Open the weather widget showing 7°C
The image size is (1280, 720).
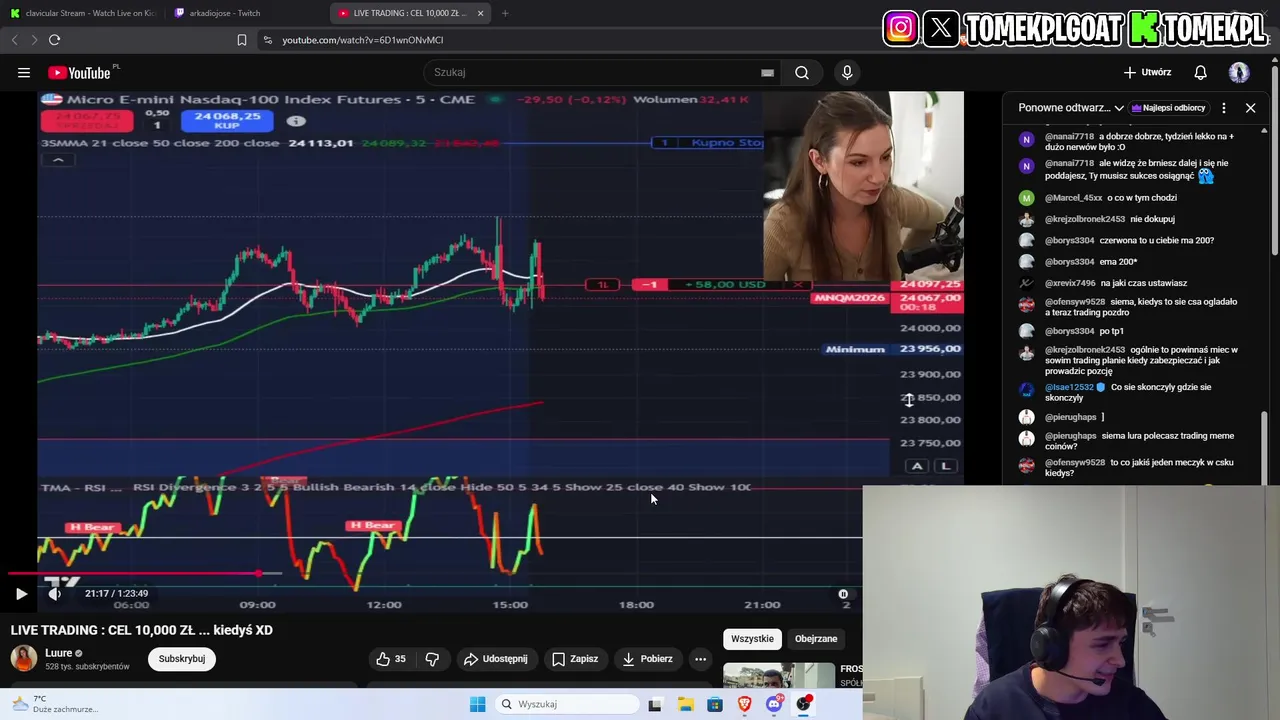54,704
